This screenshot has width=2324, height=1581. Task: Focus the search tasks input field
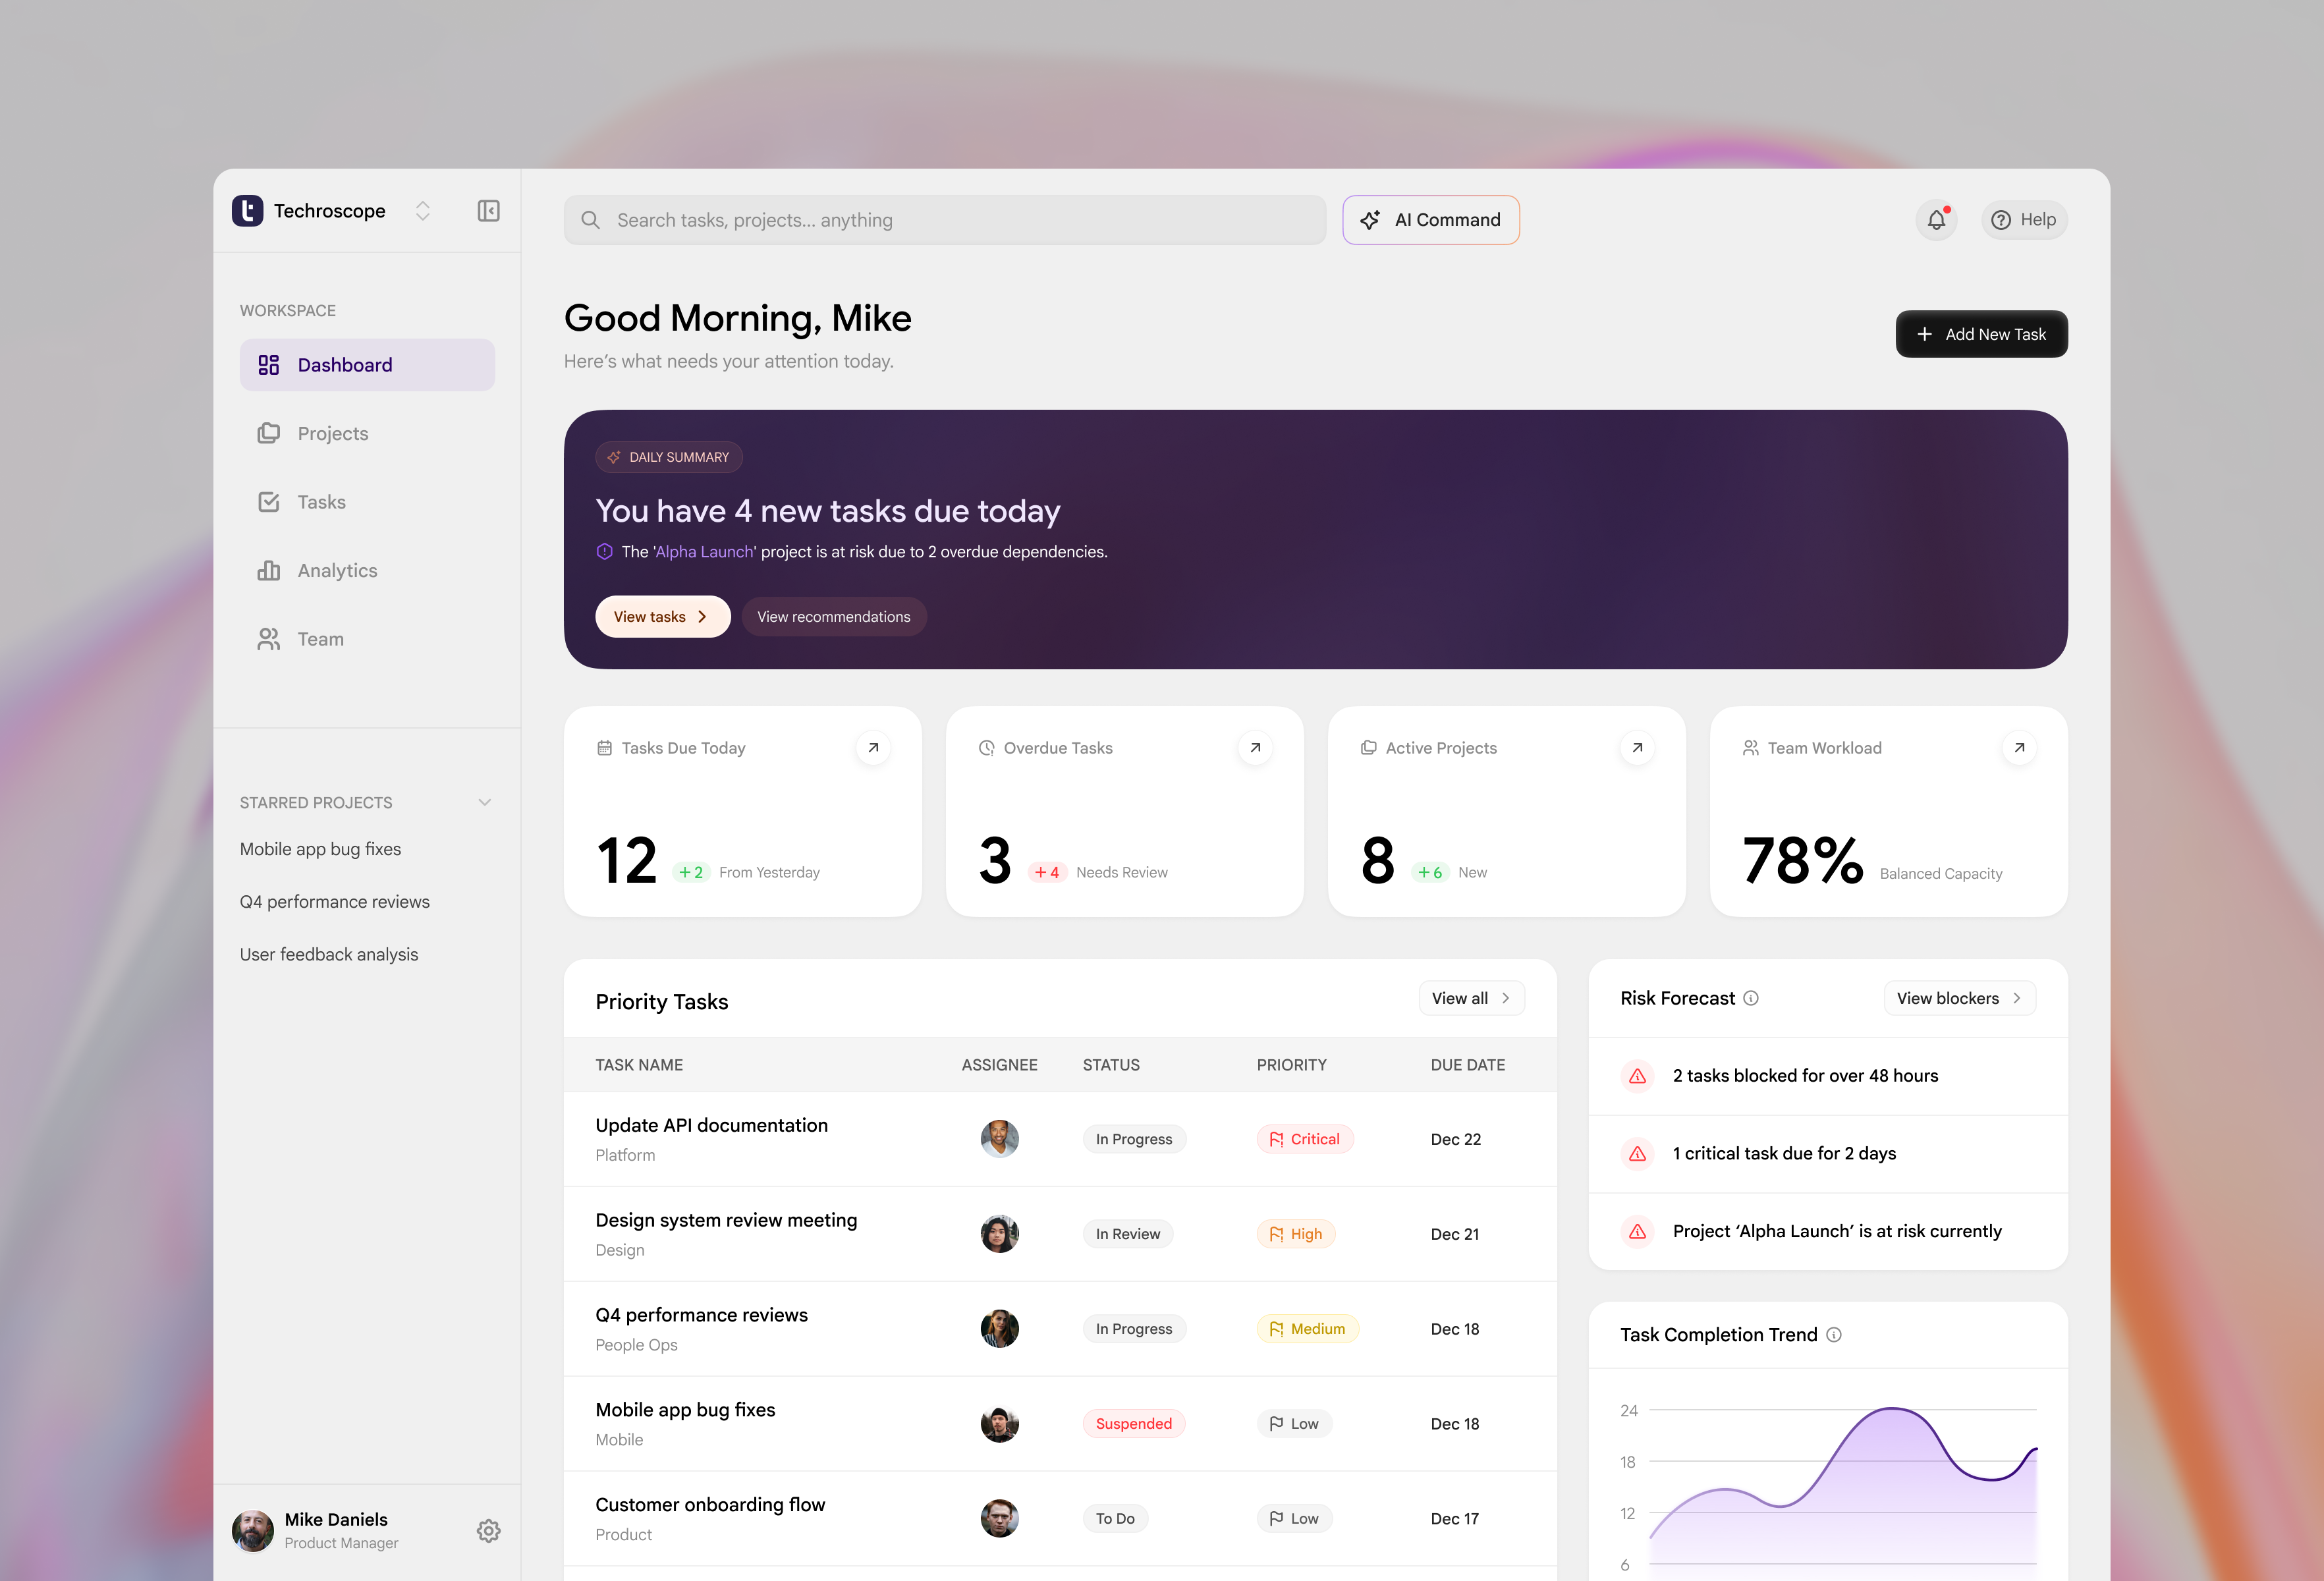[944, 220]
